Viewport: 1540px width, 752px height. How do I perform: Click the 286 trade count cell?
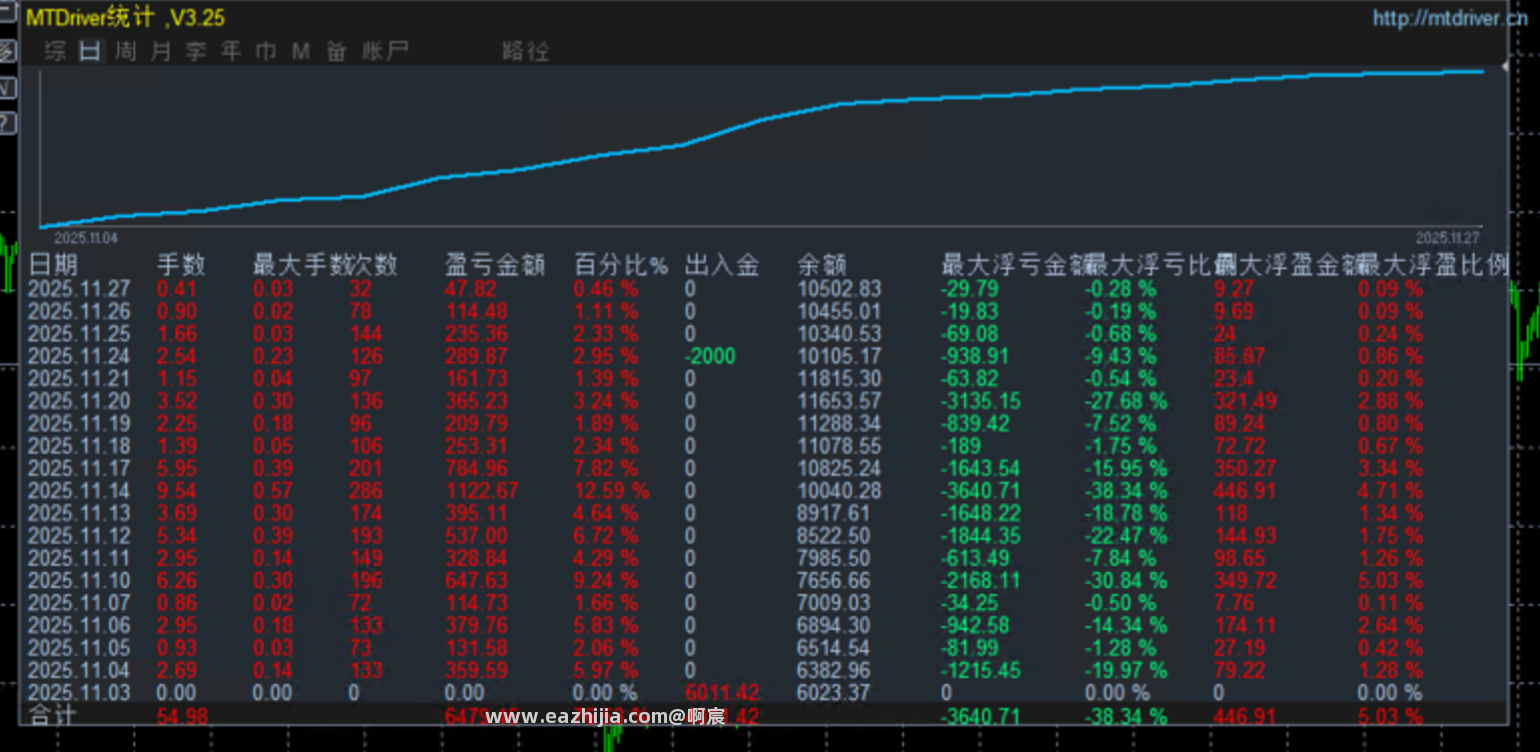366,491
